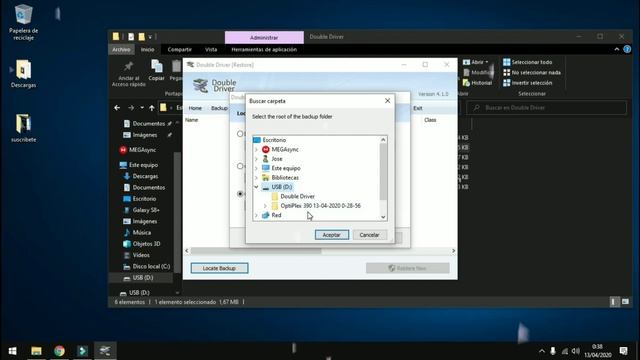The width and height of the screenshot is (640, 360).
Task: Click the taskbar clock and date
Action: [x=598, y=351]
